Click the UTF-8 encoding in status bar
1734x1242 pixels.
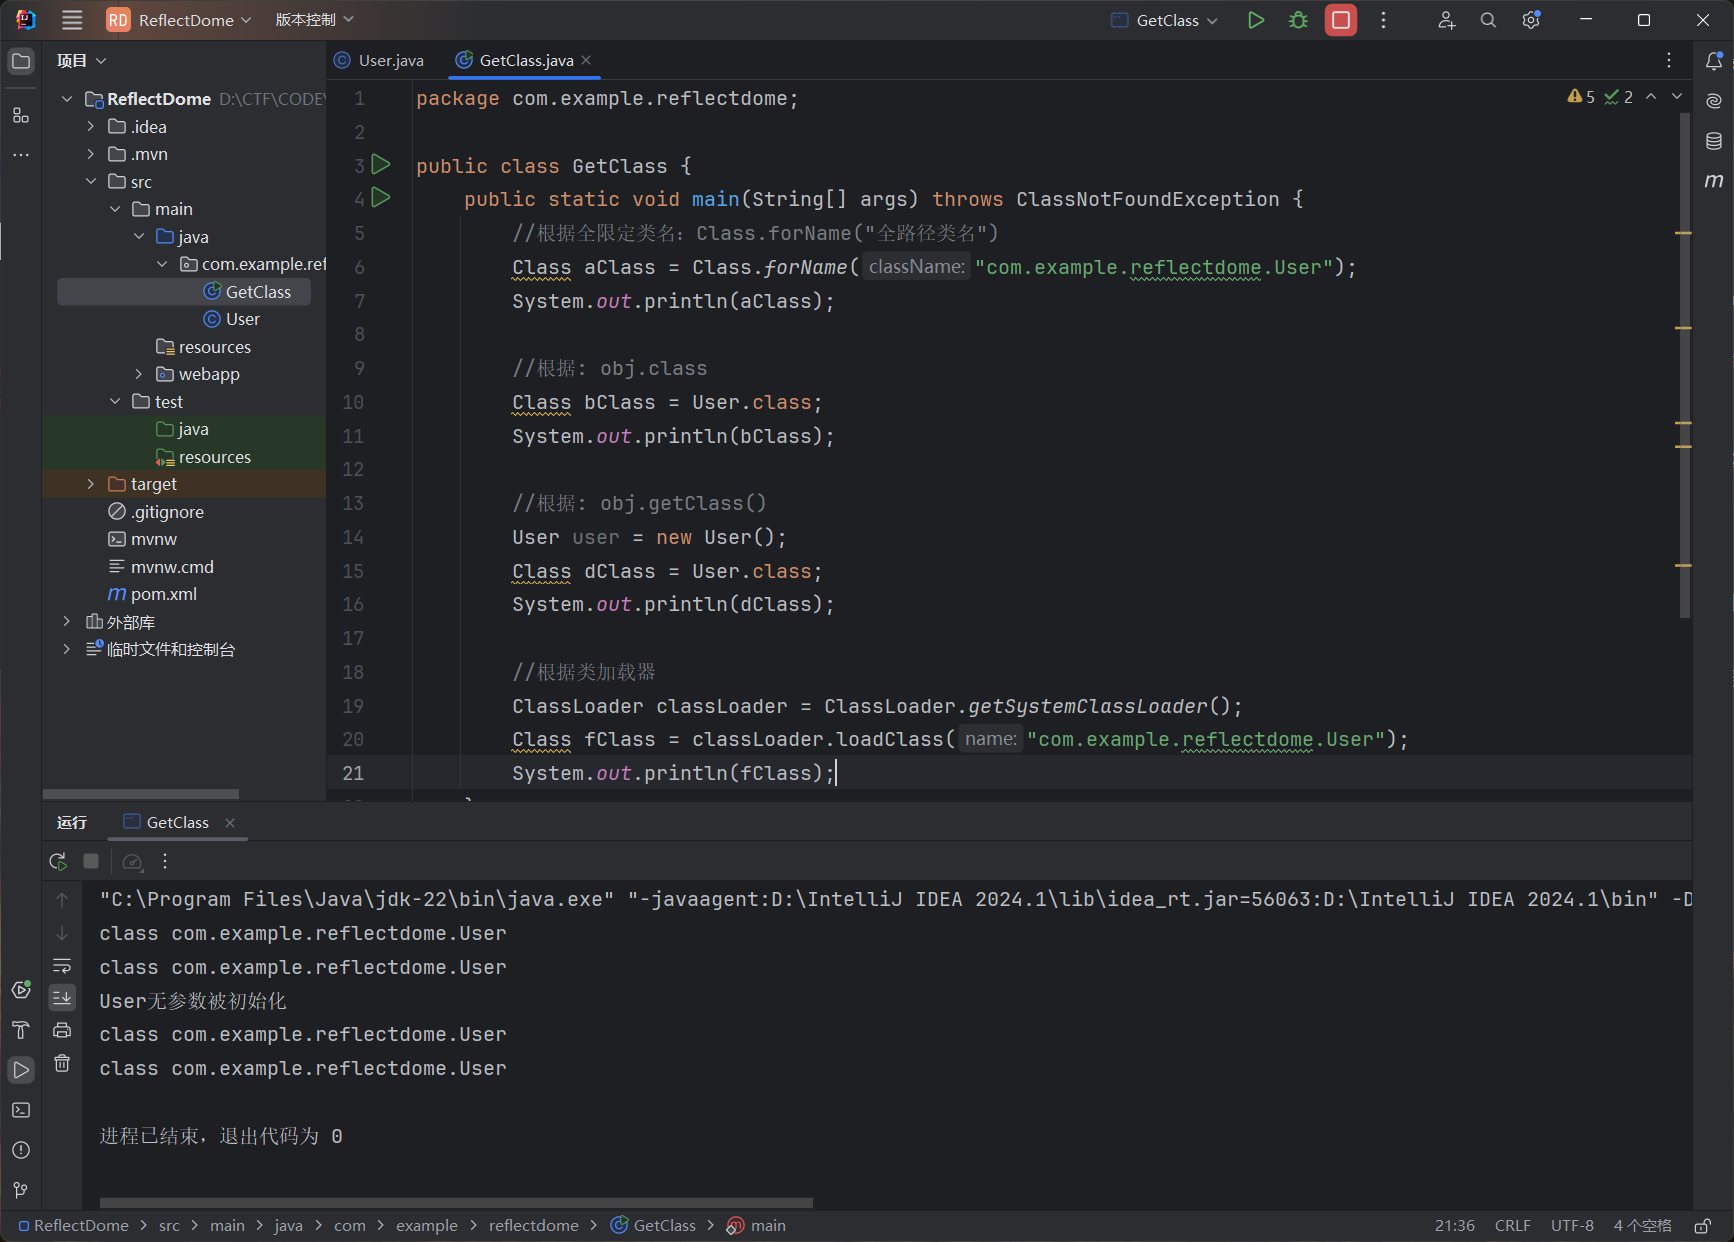1572,1226
